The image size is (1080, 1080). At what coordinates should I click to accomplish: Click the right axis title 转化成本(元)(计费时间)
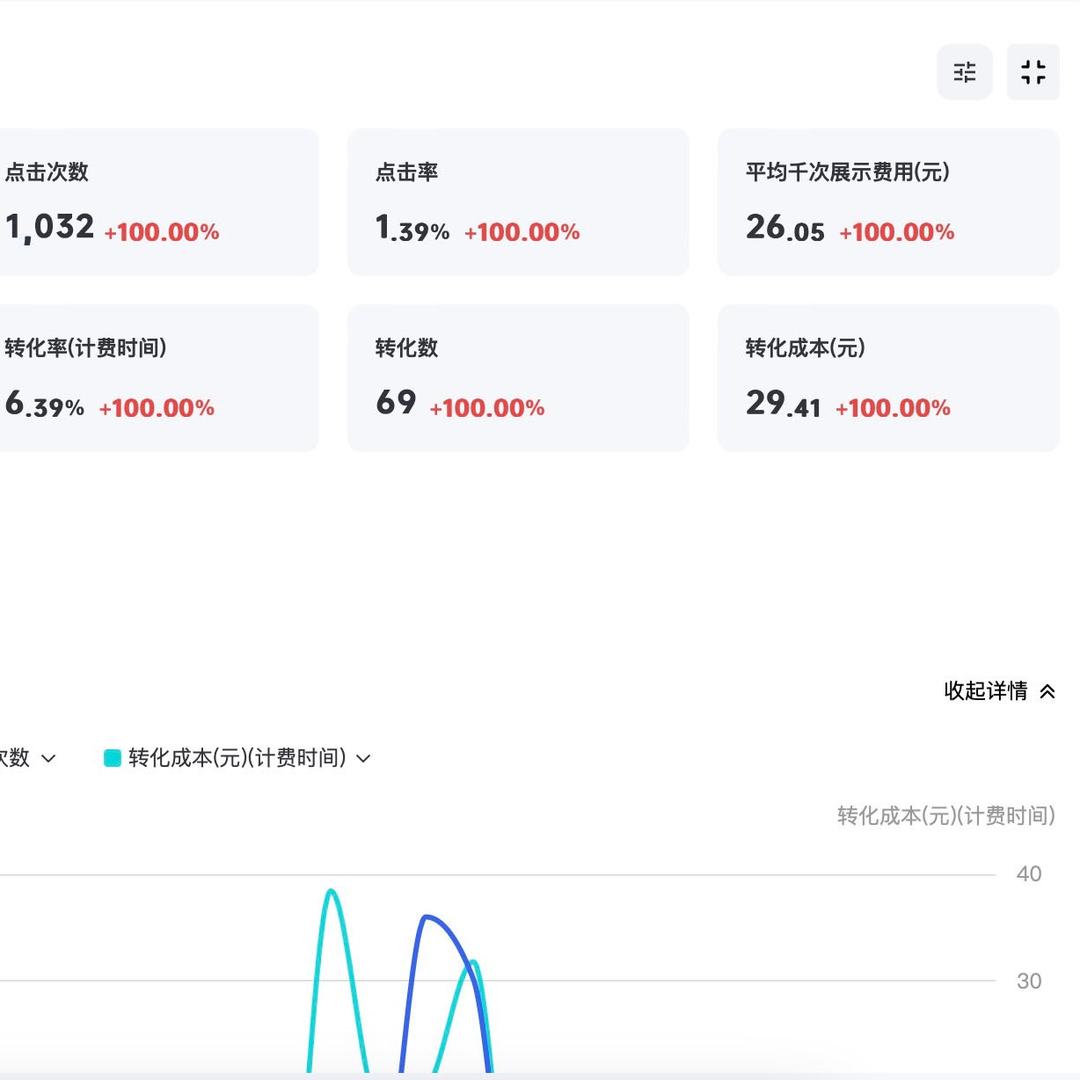point(946,816)
